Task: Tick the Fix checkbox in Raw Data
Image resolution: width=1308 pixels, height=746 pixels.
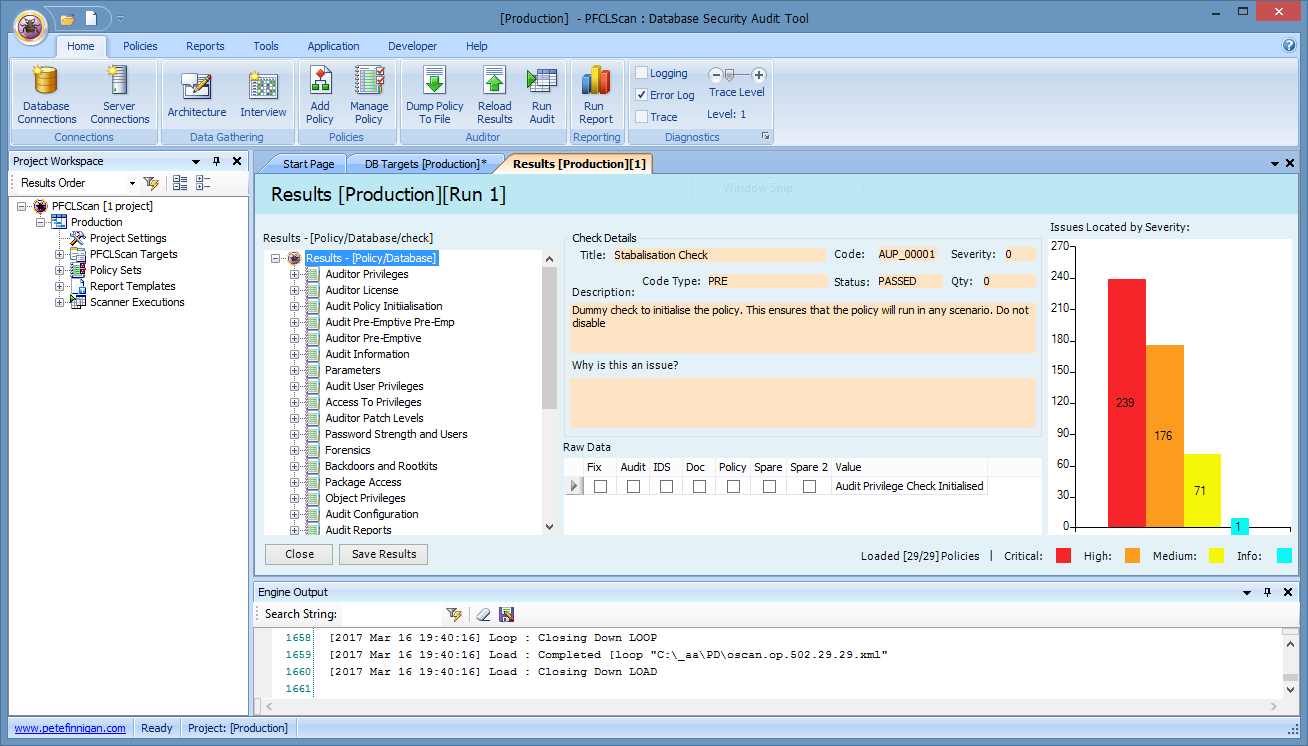Action: [600, 487]
